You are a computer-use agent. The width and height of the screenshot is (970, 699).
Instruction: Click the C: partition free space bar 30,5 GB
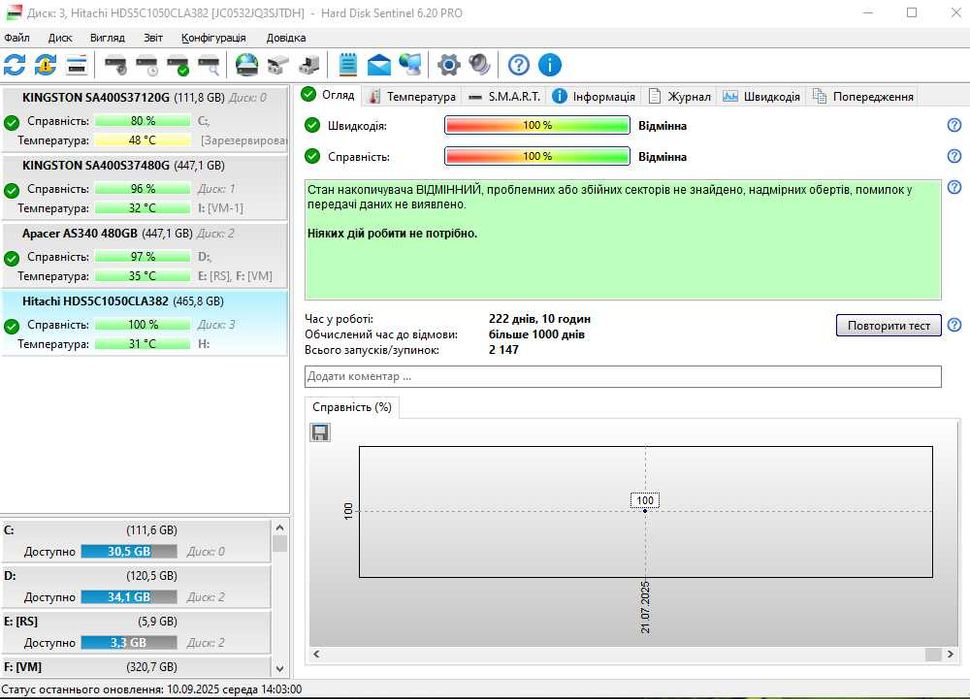pyautogui.click(x=129, y=551)
